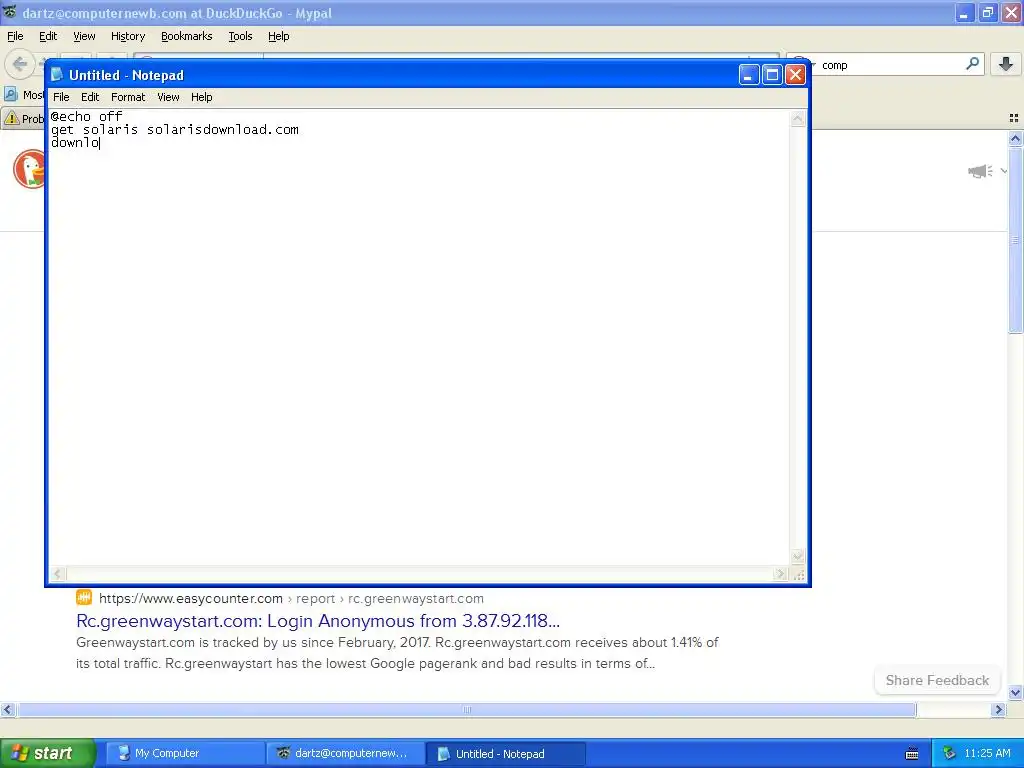The width and height of the screenshot is (1024, 768).
Task: Click the DuckDuckGo duck logo
Action: coord(29,168)
